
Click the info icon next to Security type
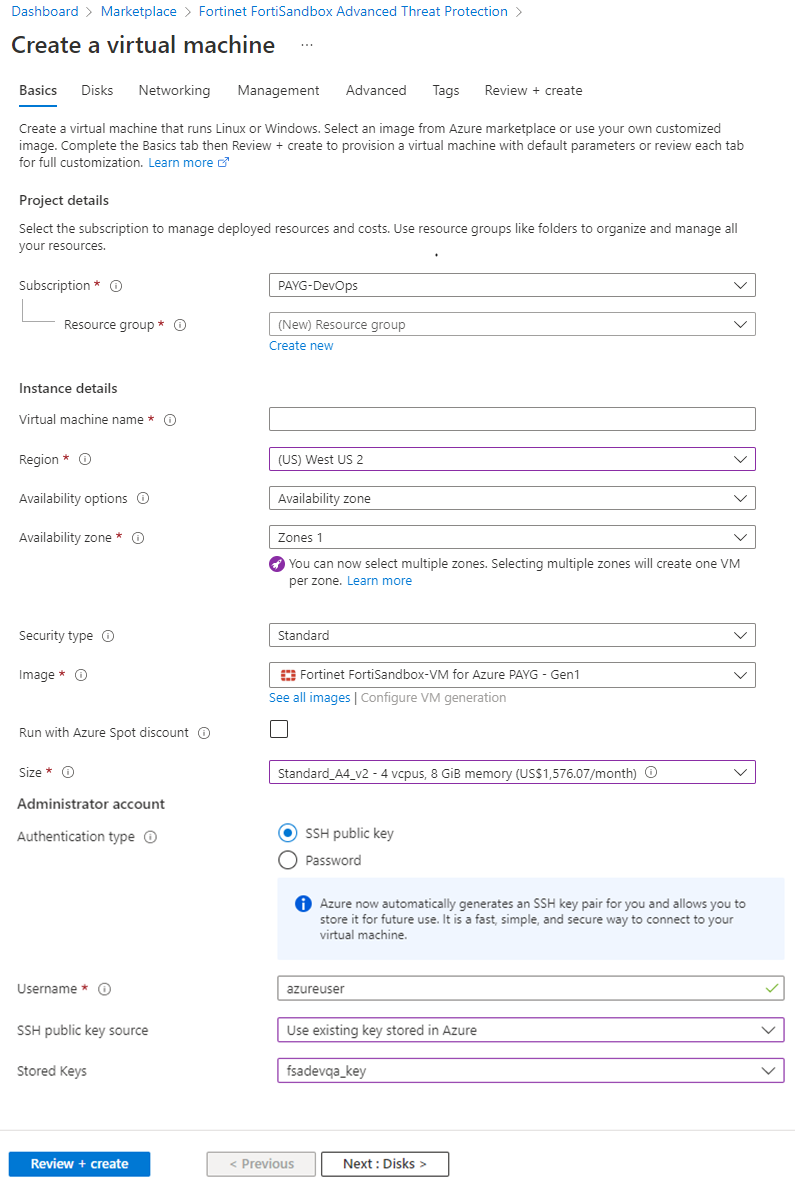[108, 636]
